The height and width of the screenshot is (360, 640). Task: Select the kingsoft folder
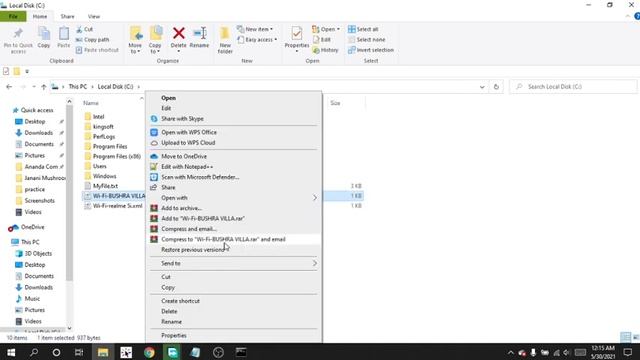click(103, 127)
